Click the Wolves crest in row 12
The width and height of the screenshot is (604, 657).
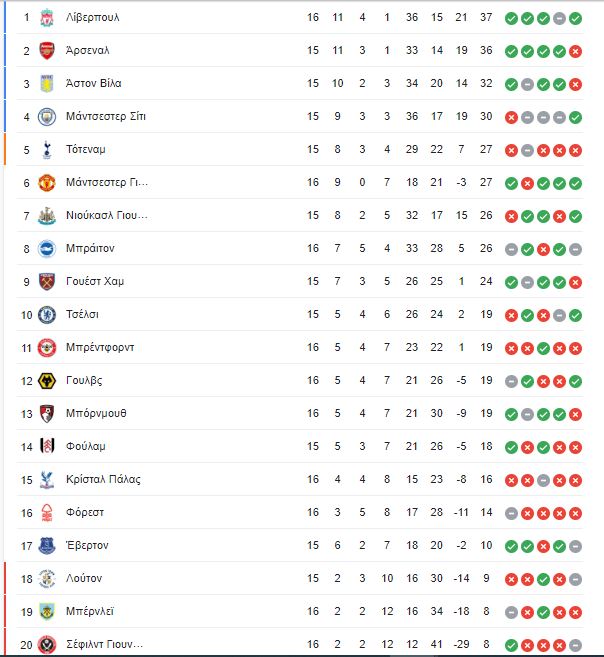coord(47,381)
